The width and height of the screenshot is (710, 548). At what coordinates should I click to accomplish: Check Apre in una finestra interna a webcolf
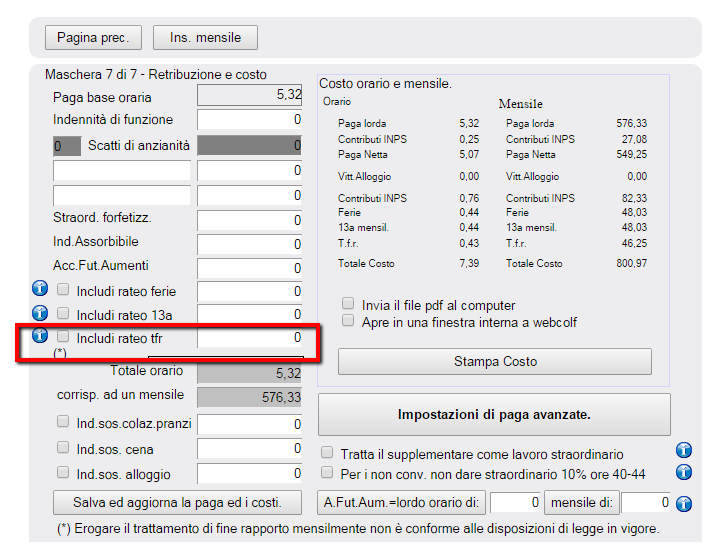[x=348, y=321]
